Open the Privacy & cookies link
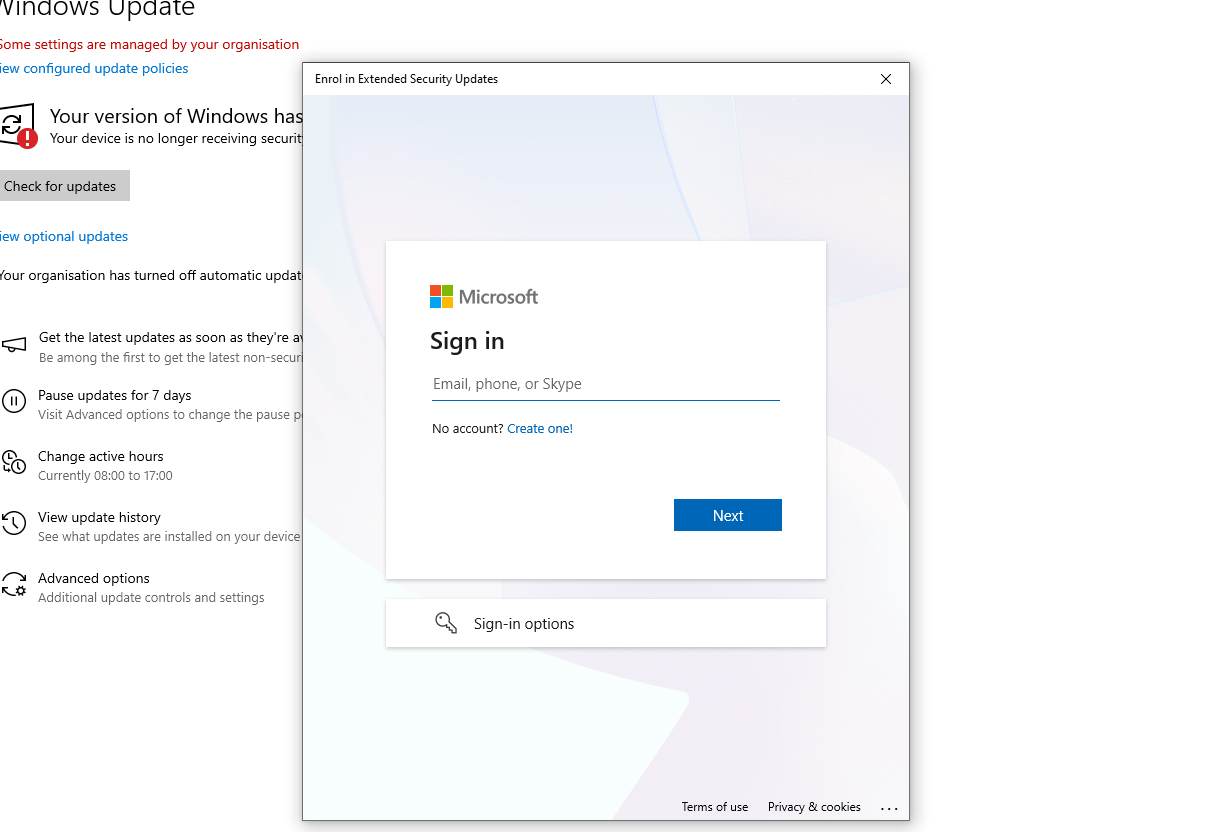 pyautogui.click(x=814, y=807)
